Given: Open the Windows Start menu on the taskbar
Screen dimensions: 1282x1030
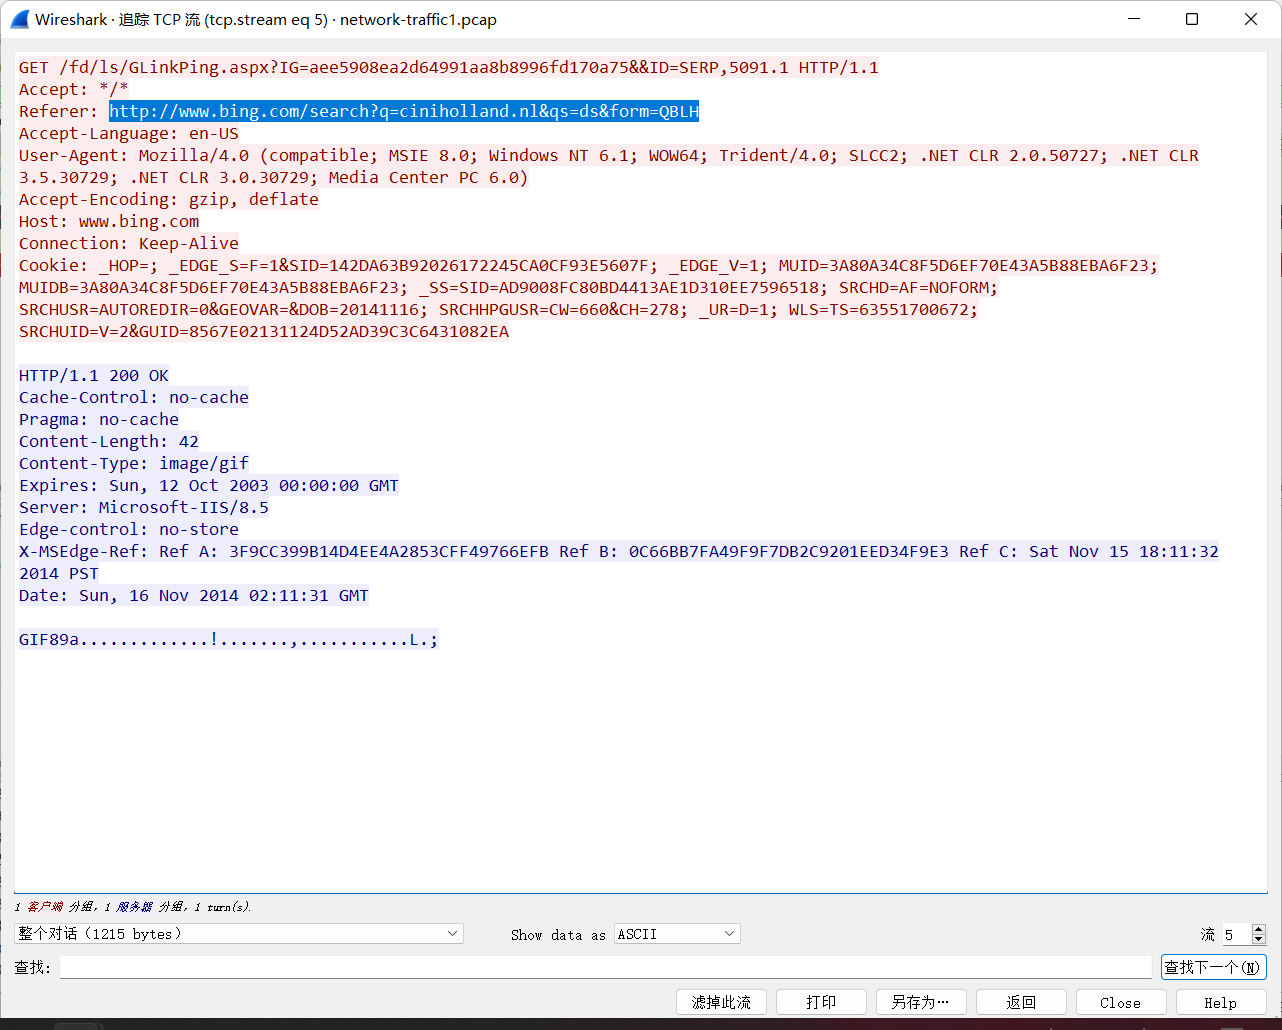Looking at the screenshot, I should pyautogui.click(x=77, y=1025).
